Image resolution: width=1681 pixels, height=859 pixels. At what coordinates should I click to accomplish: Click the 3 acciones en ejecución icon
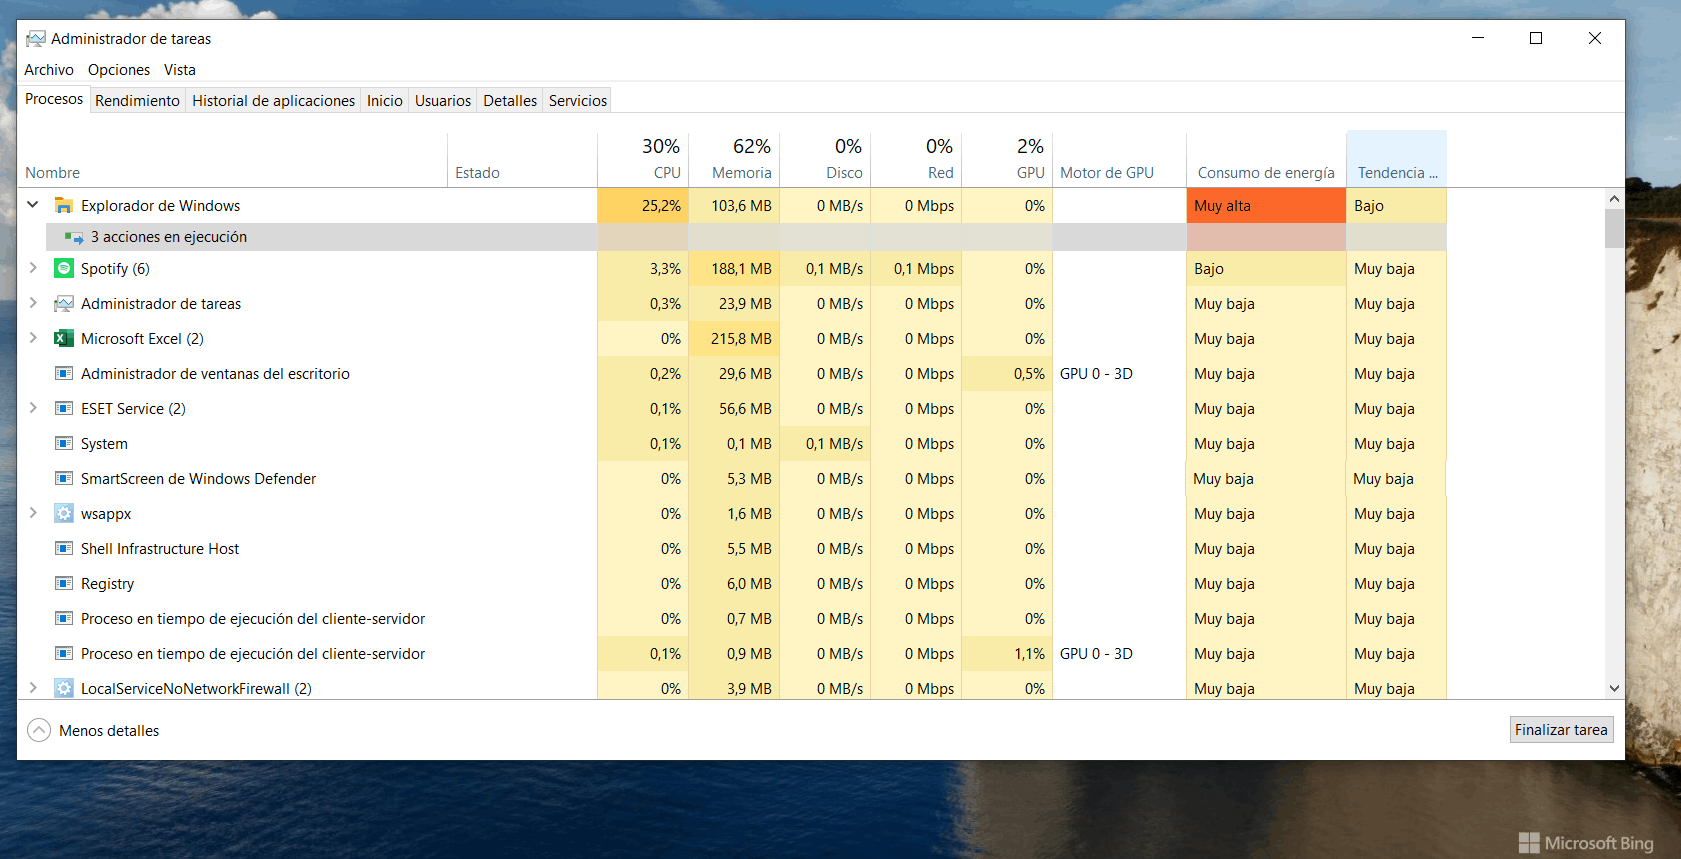coord(74,237)
